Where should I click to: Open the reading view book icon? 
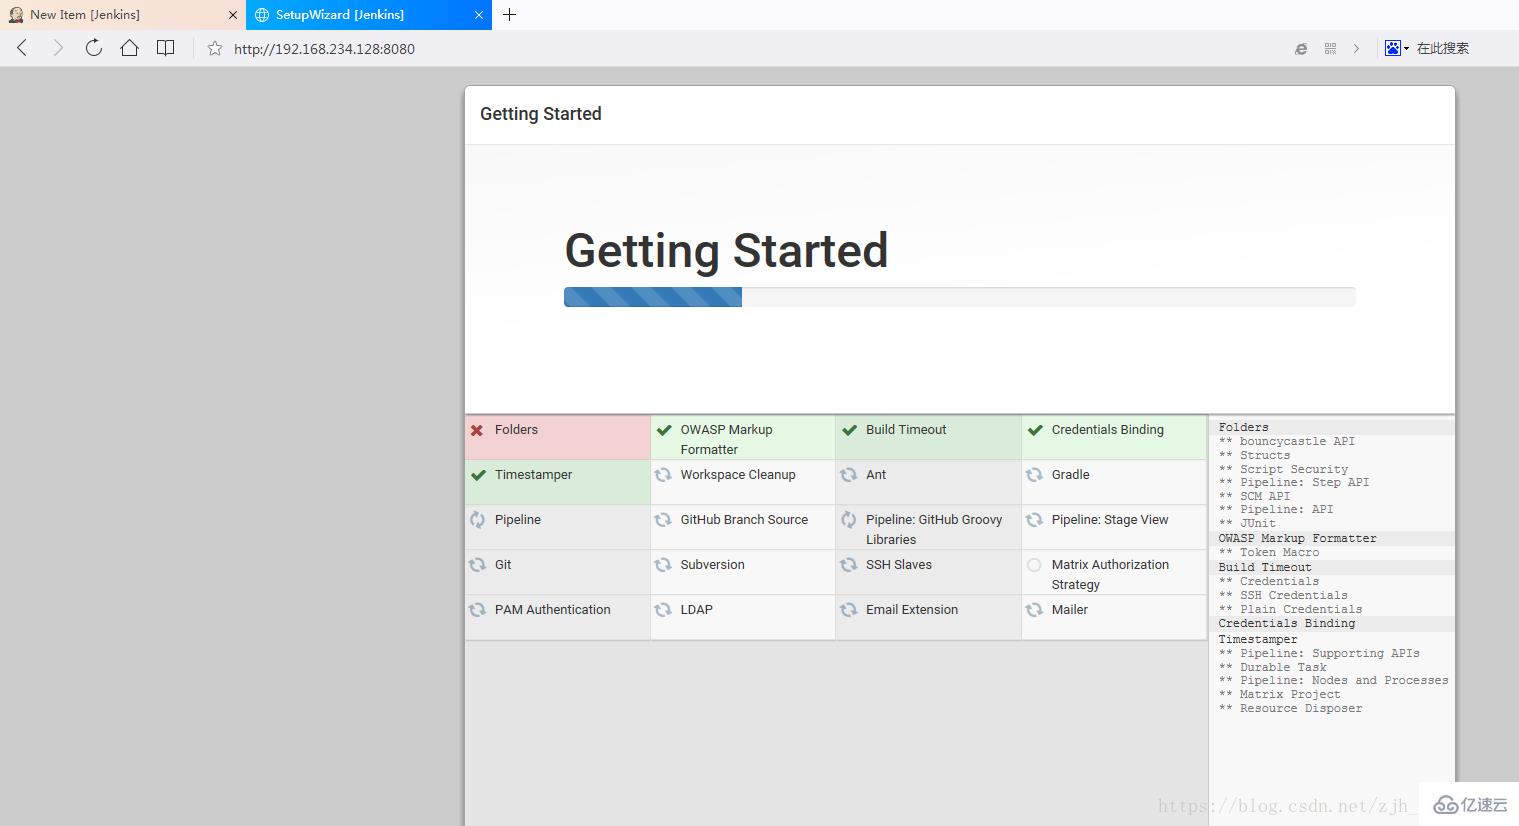pos(166,48)
